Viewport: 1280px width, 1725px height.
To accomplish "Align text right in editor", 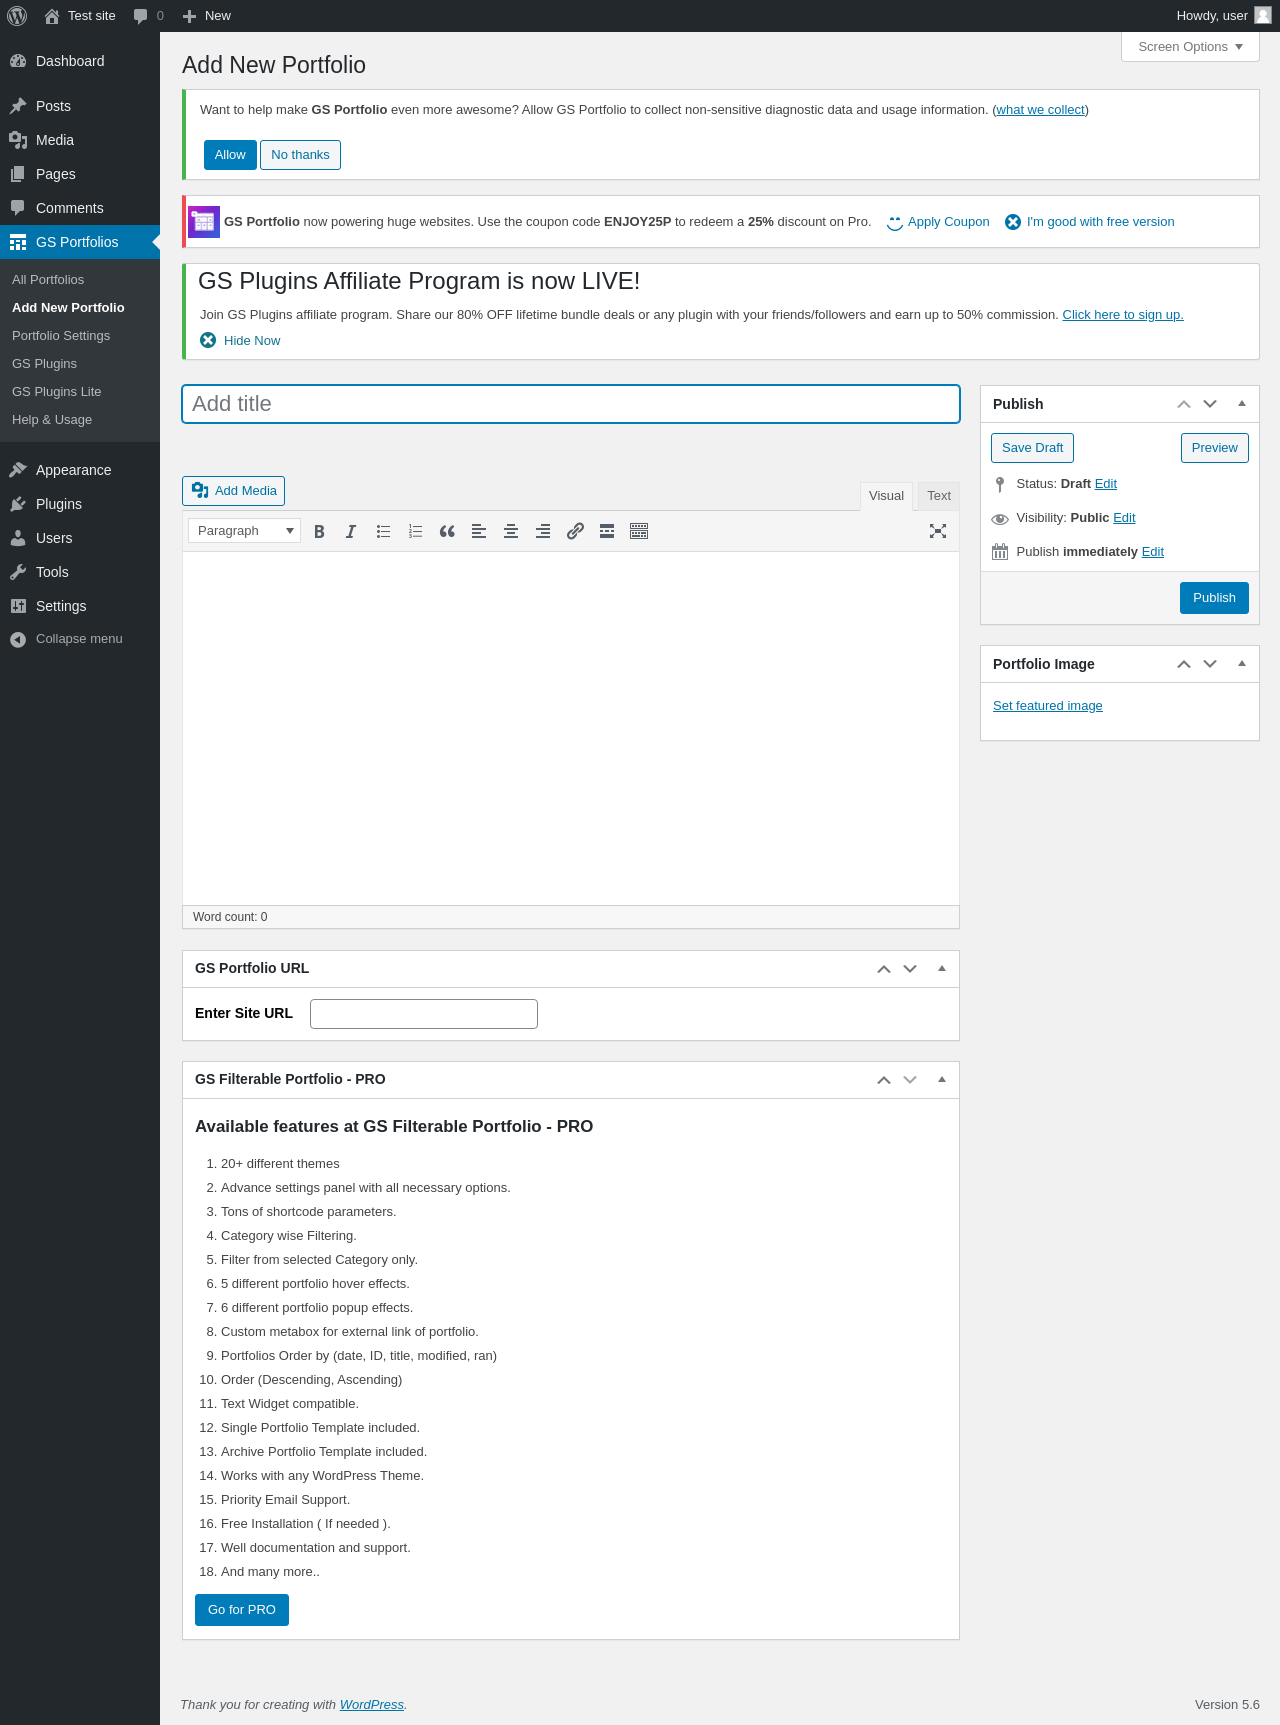I will tap(543, 532).
